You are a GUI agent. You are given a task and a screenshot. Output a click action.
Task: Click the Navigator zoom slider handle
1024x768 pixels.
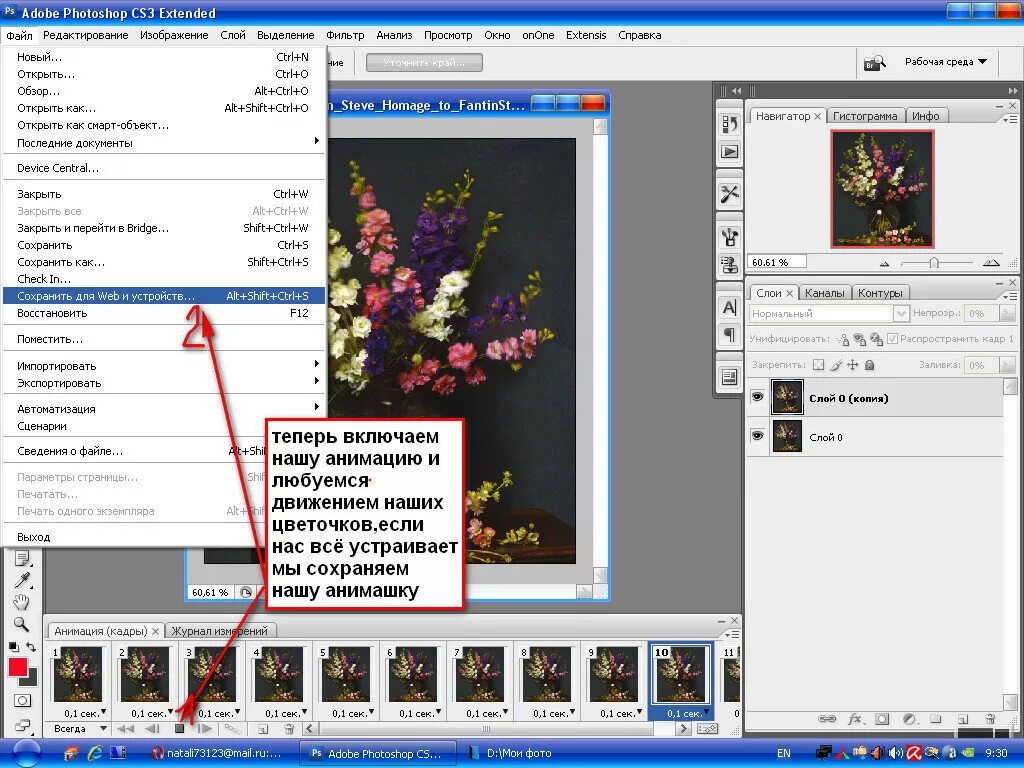(x=934, y=263)
